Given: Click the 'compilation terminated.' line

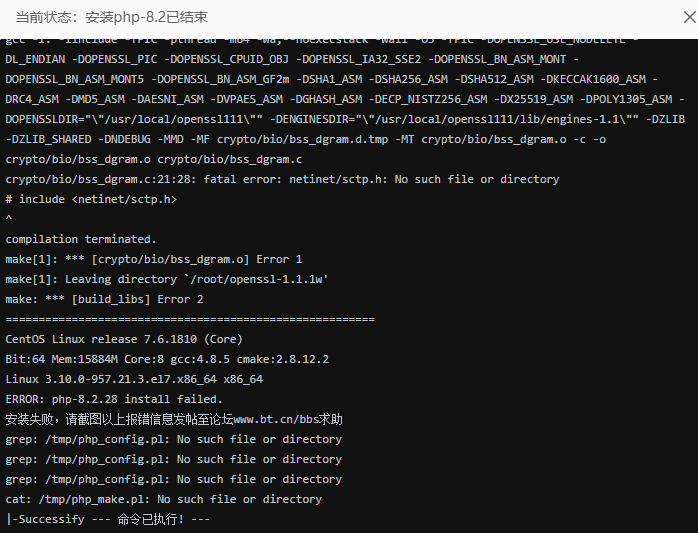Looking at the screenshot, I should click(81, 239).
